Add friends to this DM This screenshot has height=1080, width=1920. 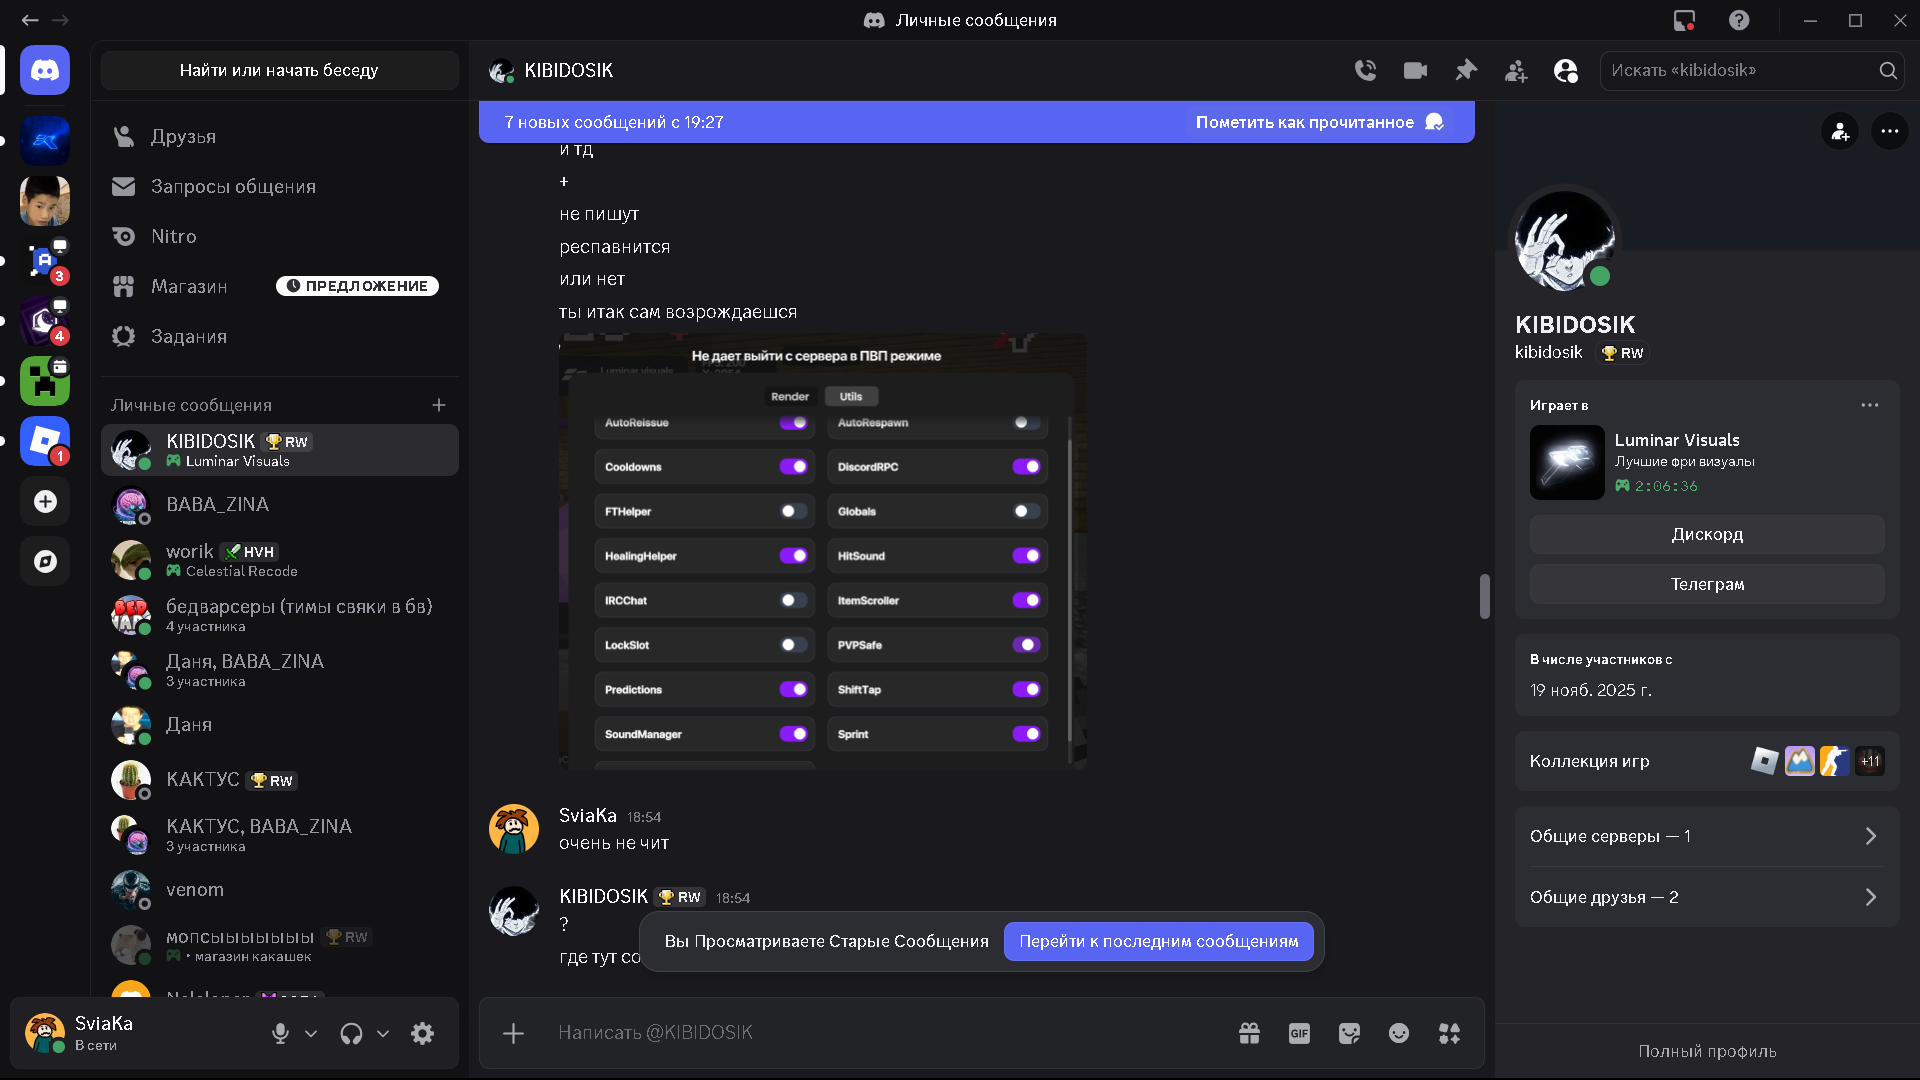pyautogui.click(x=1516, y=70)
